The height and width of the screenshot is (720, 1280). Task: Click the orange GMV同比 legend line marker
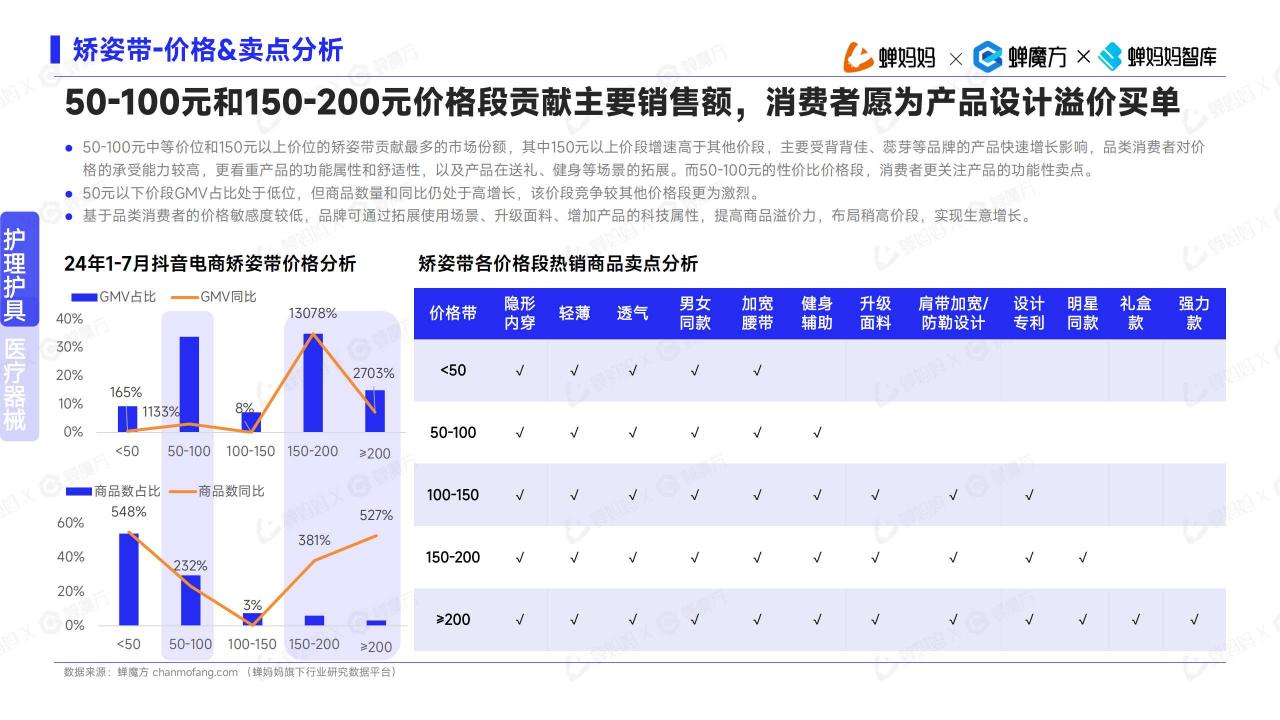point(184,297)
